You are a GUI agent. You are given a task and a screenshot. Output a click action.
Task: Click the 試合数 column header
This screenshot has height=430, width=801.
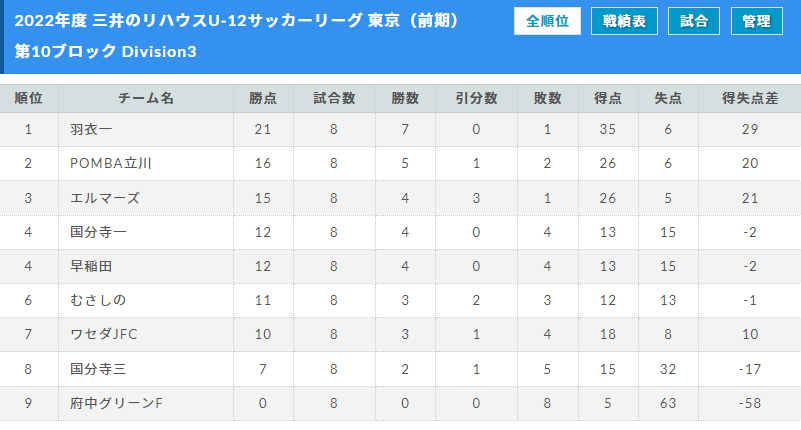(x=334, y=98)
